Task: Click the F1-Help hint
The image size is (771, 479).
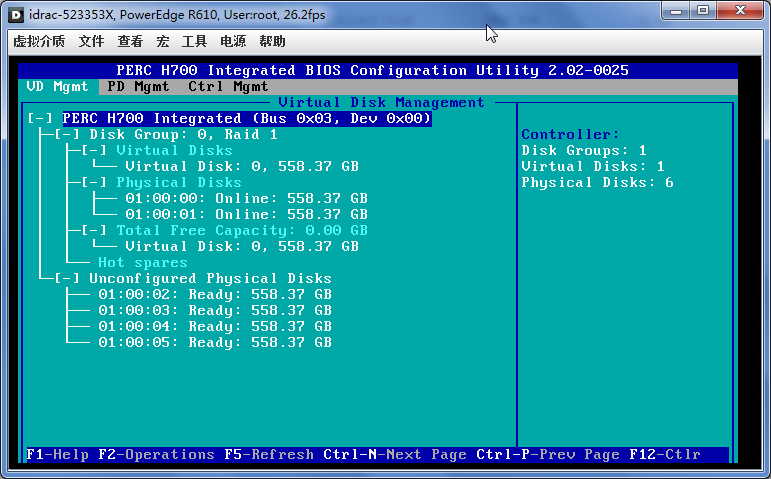Action: (x=58, y=454)
